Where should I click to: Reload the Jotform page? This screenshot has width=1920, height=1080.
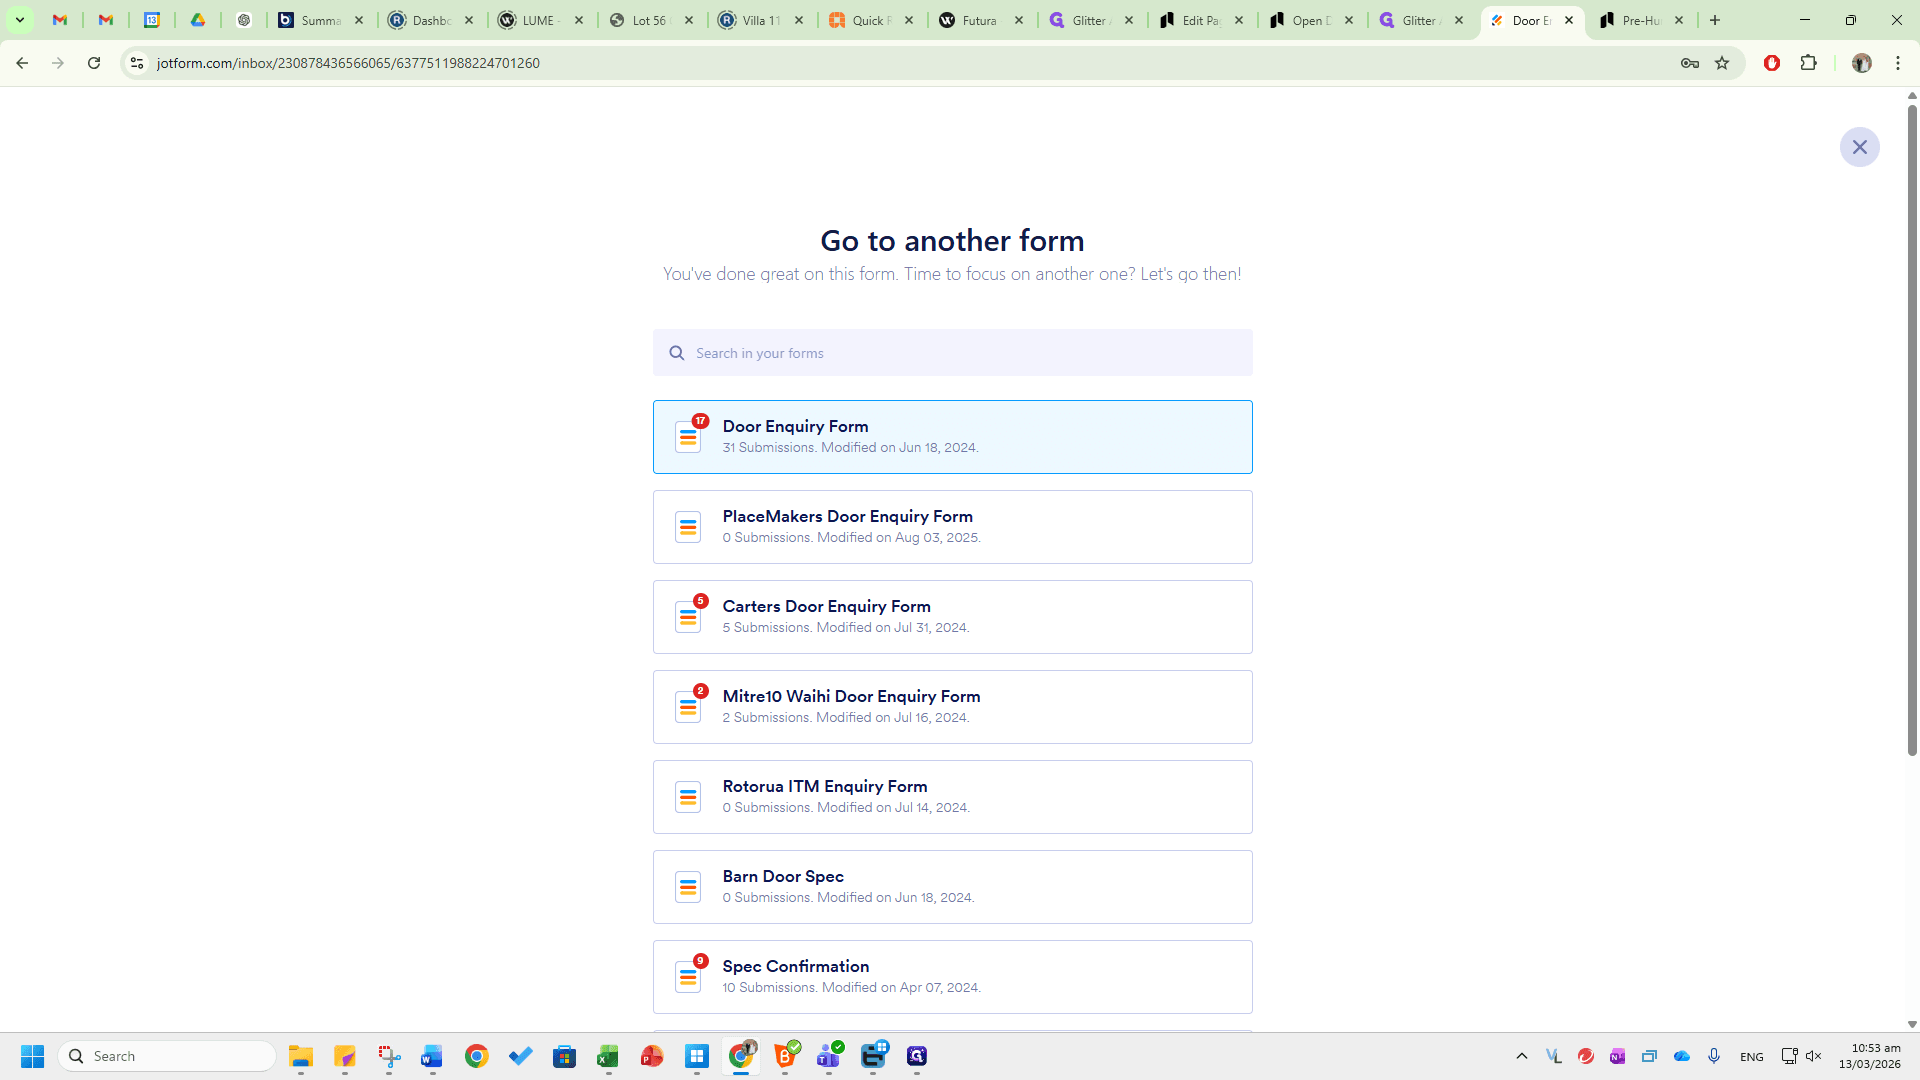pyautogui.click(x=94, y=63)
